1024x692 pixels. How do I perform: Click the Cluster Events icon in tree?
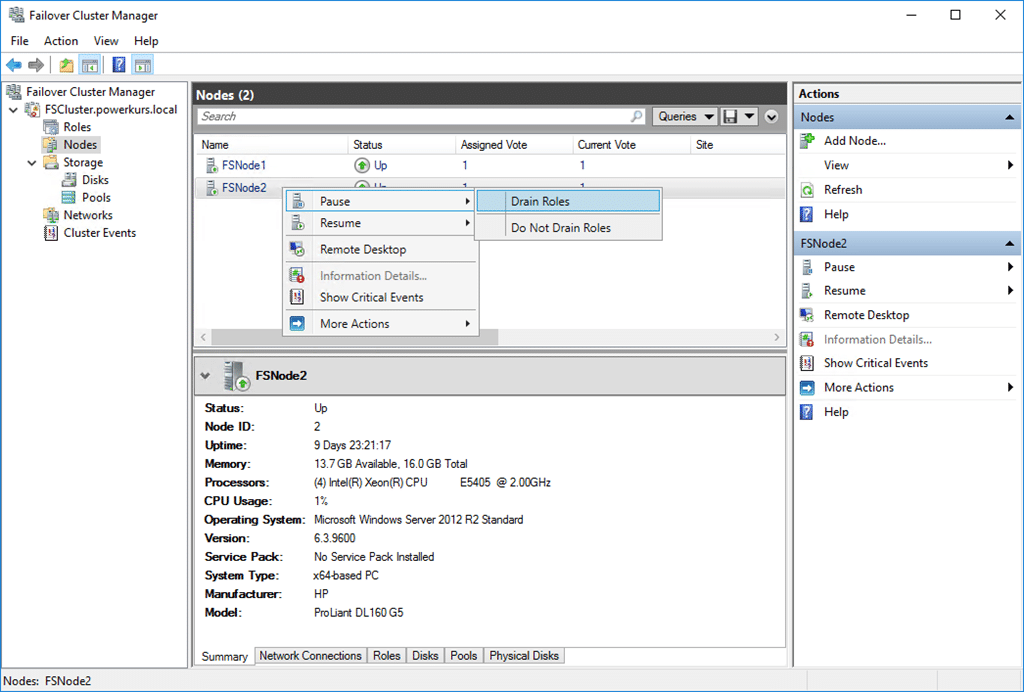51,233
